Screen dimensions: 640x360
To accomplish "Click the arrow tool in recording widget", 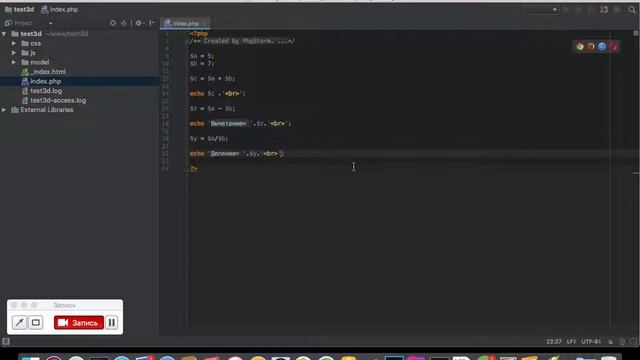I will tap(19, 322).
